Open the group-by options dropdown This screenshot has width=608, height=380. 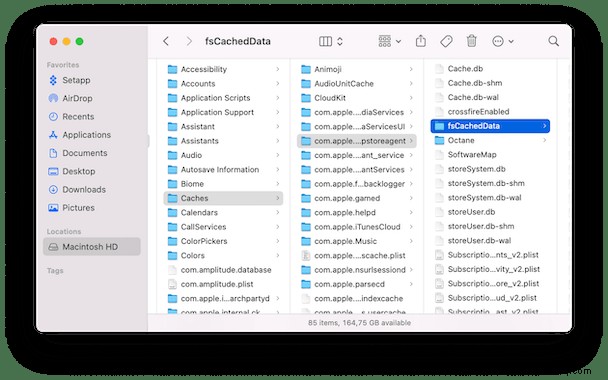[x=390, y=41]
